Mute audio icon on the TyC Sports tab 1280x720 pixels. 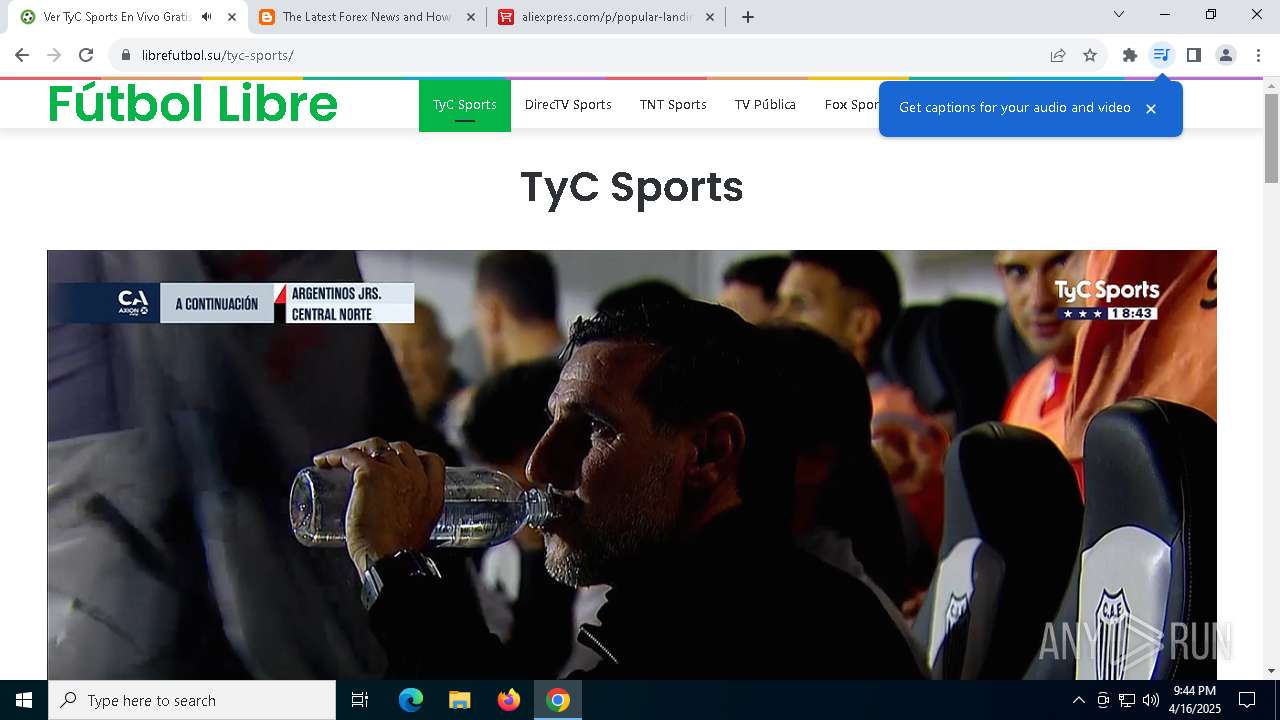click(x=206, y=17)
